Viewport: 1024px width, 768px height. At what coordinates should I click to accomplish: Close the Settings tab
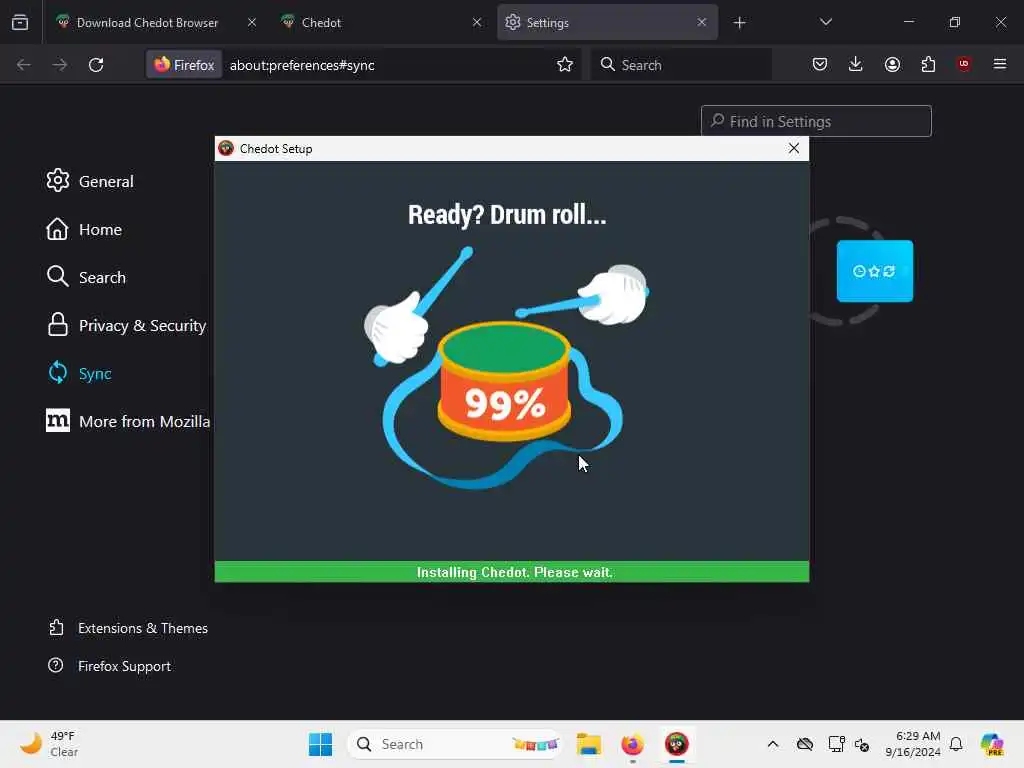(702, 22)
